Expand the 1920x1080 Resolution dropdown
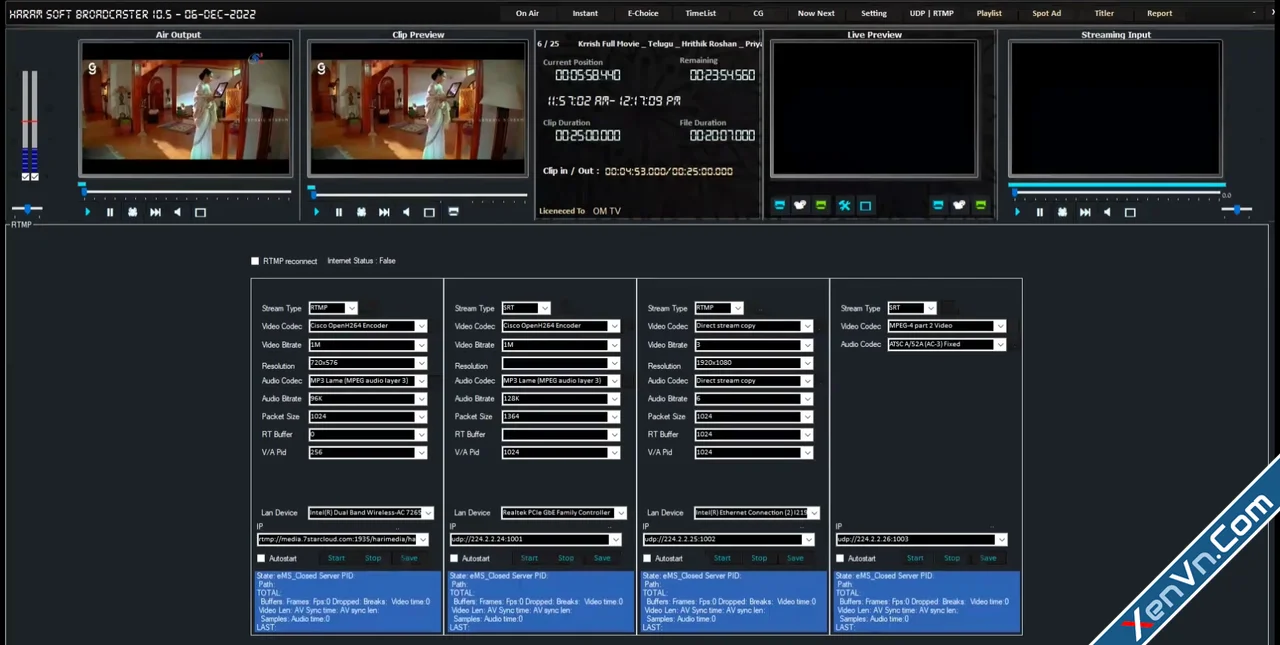 [x=753, y=365]
